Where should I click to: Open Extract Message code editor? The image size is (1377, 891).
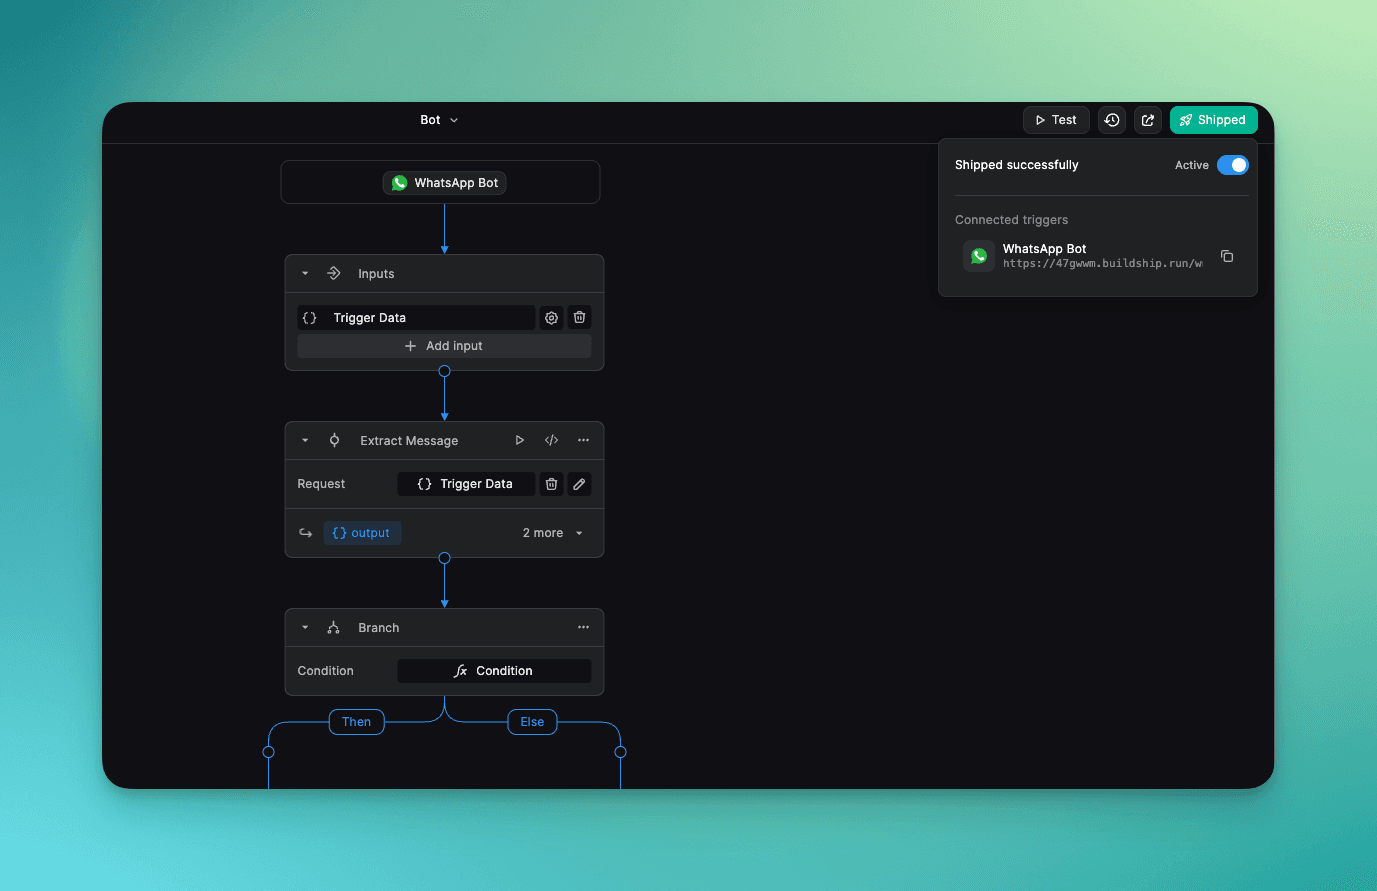551,440
